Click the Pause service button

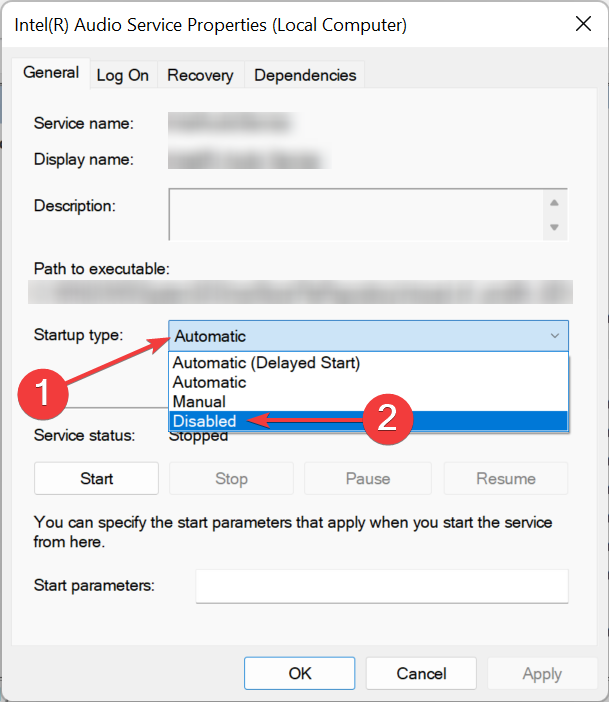[368, 479]
